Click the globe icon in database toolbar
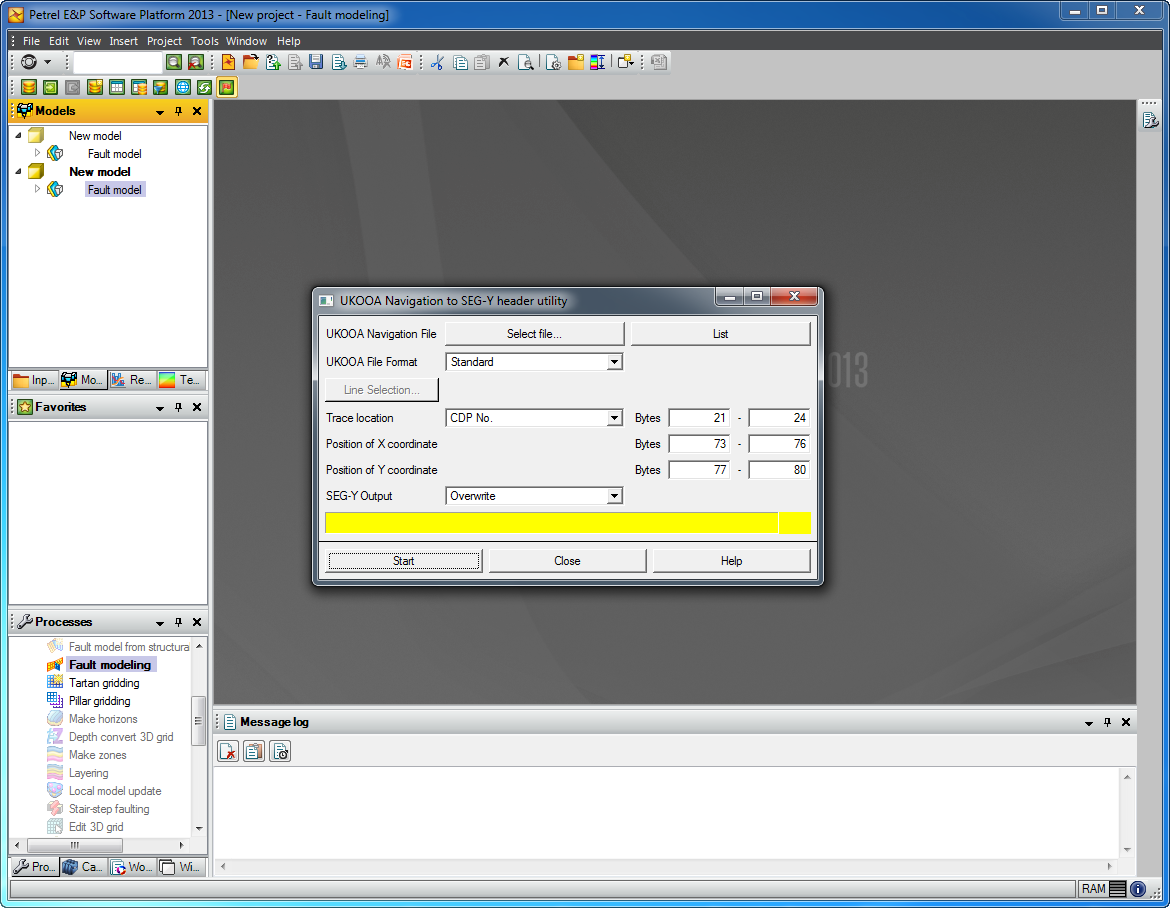This screenshot has height=908, width=1170. point(183,87)
